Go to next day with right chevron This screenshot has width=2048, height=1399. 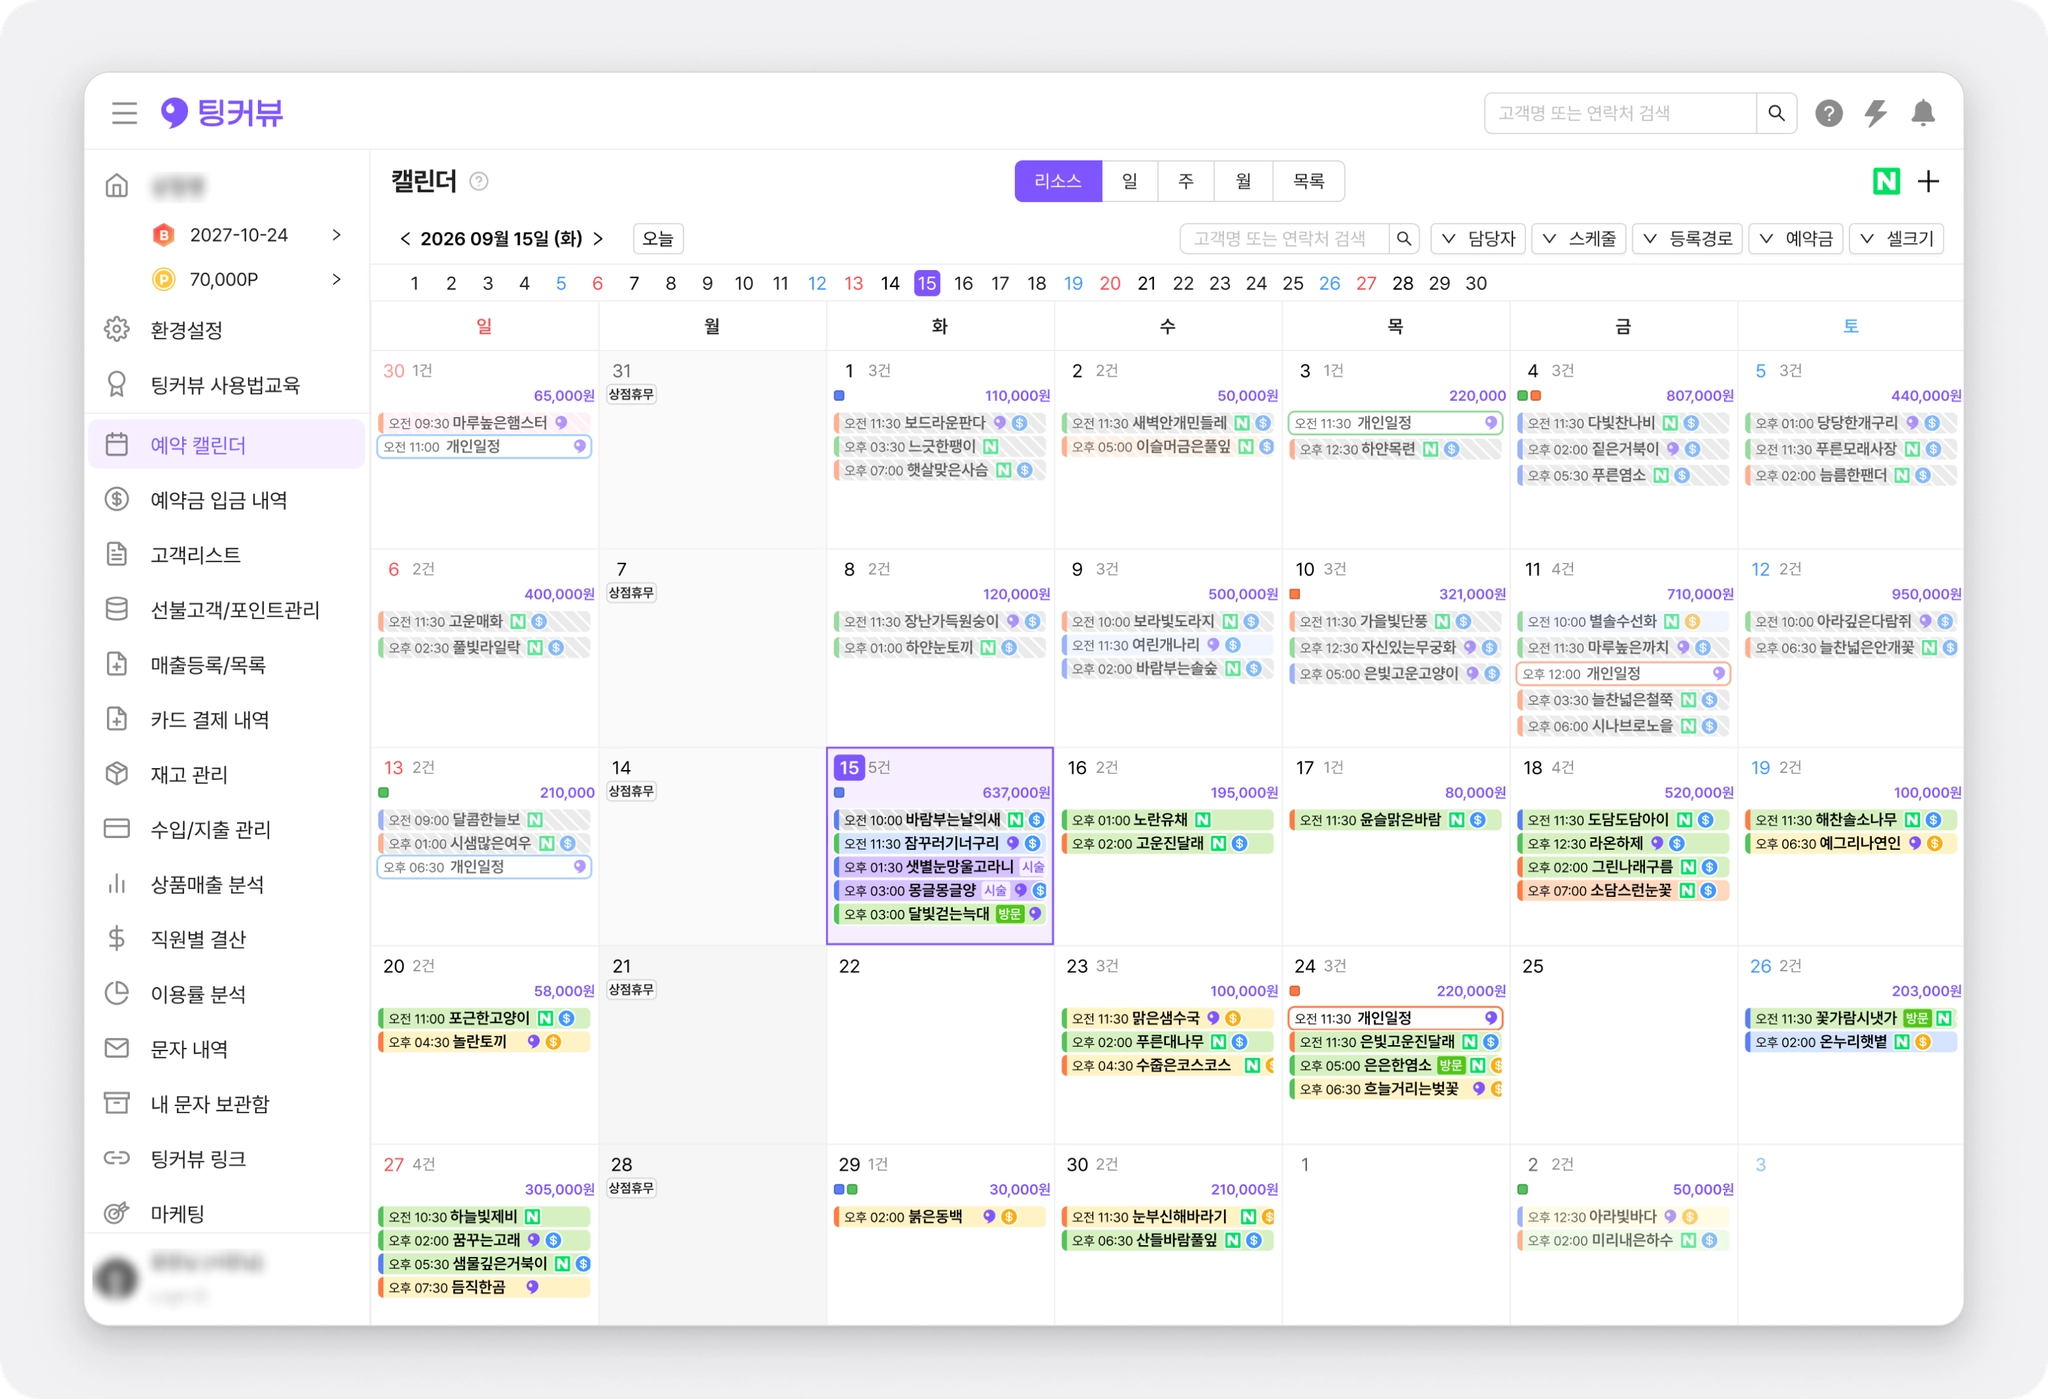(598, 239)
